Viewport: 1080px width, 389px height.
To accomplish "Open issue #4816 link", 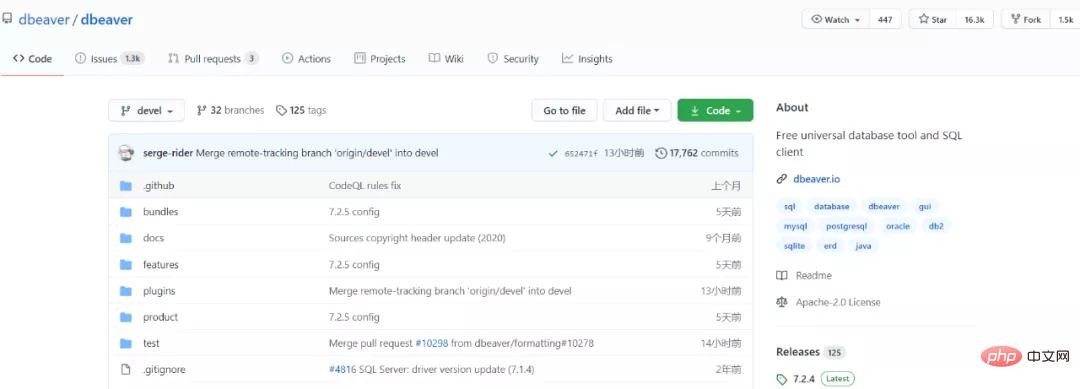I will click(x=342, y=369).
